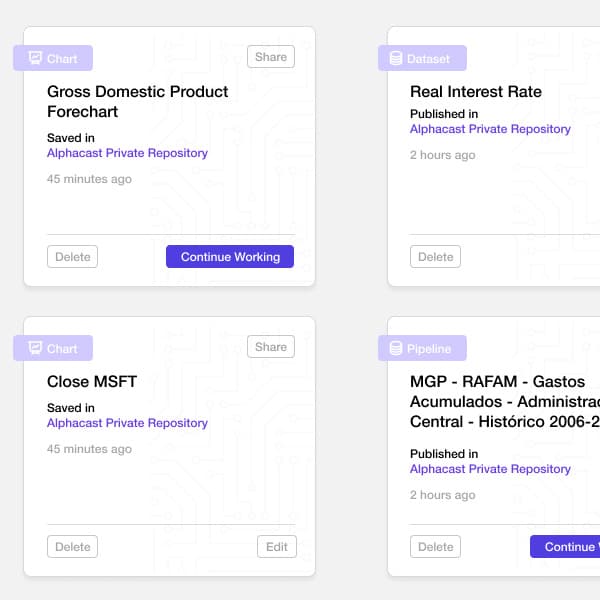Continue Working on Gross Domestic Product Forechart

coord(230,257)
